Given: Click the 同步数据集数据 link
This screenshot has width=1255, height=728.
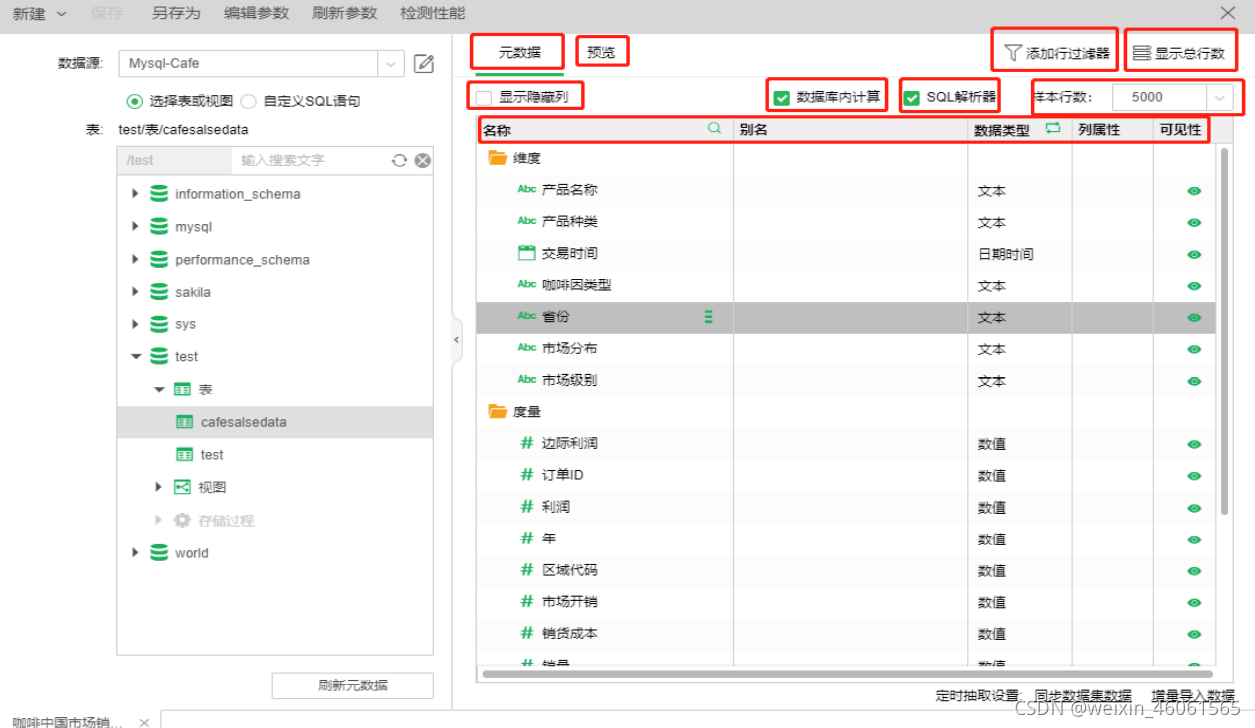Looking at the screenshot, I should click(1083, 696).
